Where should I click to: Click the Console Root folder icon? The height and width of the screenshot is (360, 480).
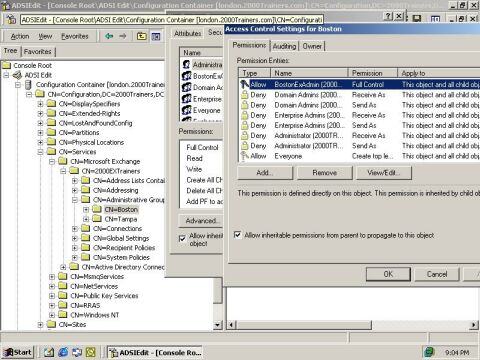point(7,65)
